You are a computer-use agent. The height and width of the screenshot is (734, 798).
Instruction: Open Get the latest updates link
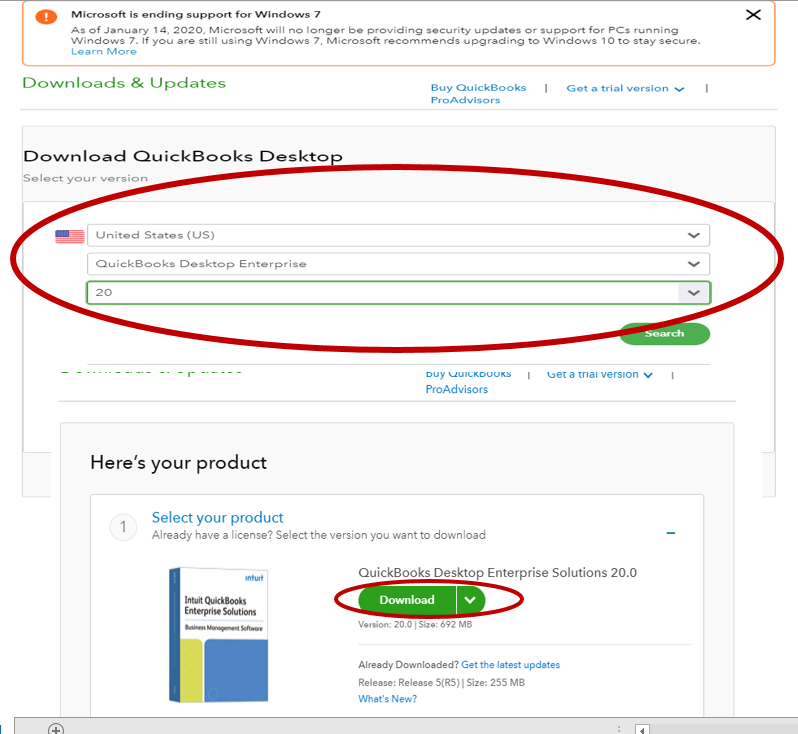(x=510, y=665)
